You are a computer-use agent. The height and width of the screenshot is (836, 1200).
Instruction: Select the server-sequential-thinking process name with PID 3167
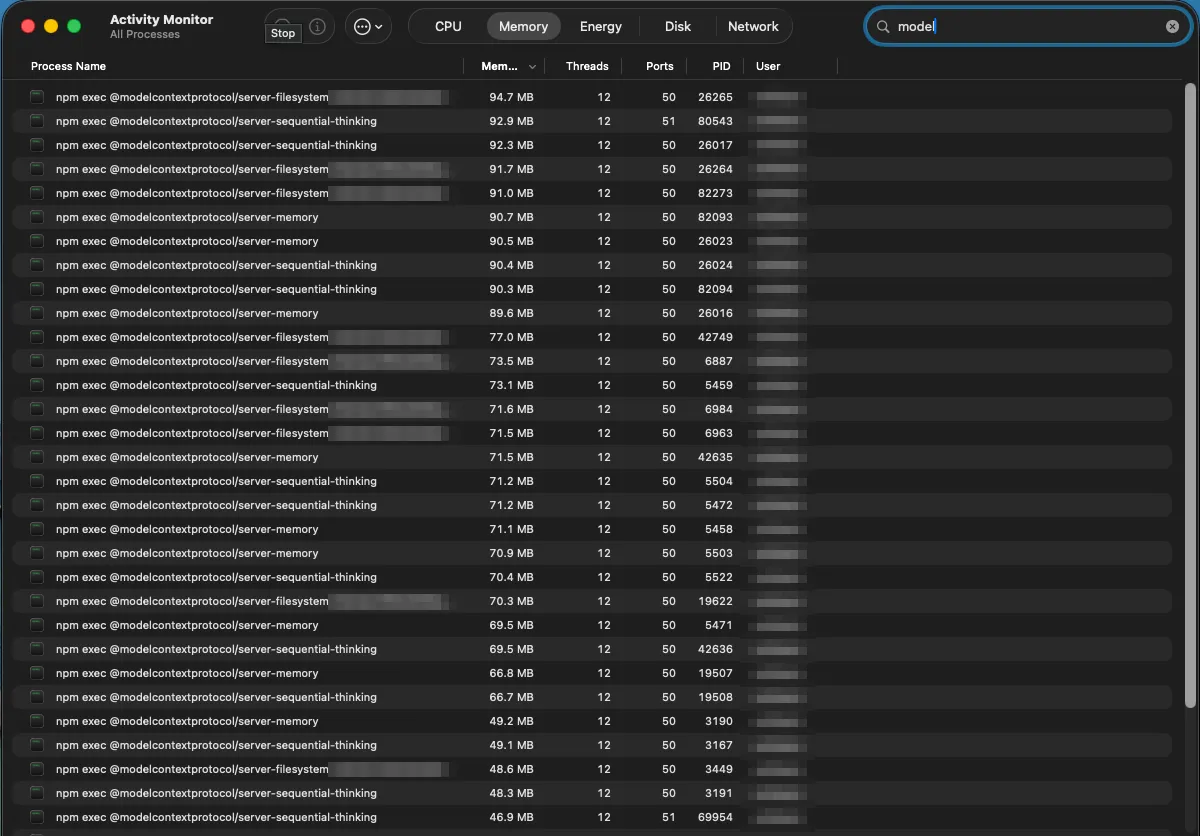click(x=216, y=745)
